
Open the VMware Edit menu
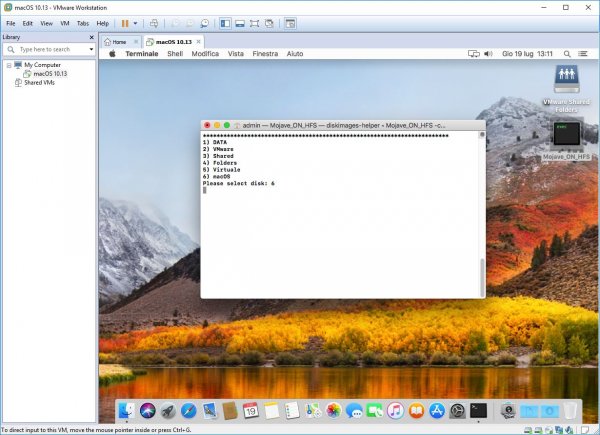coord(28,23)
